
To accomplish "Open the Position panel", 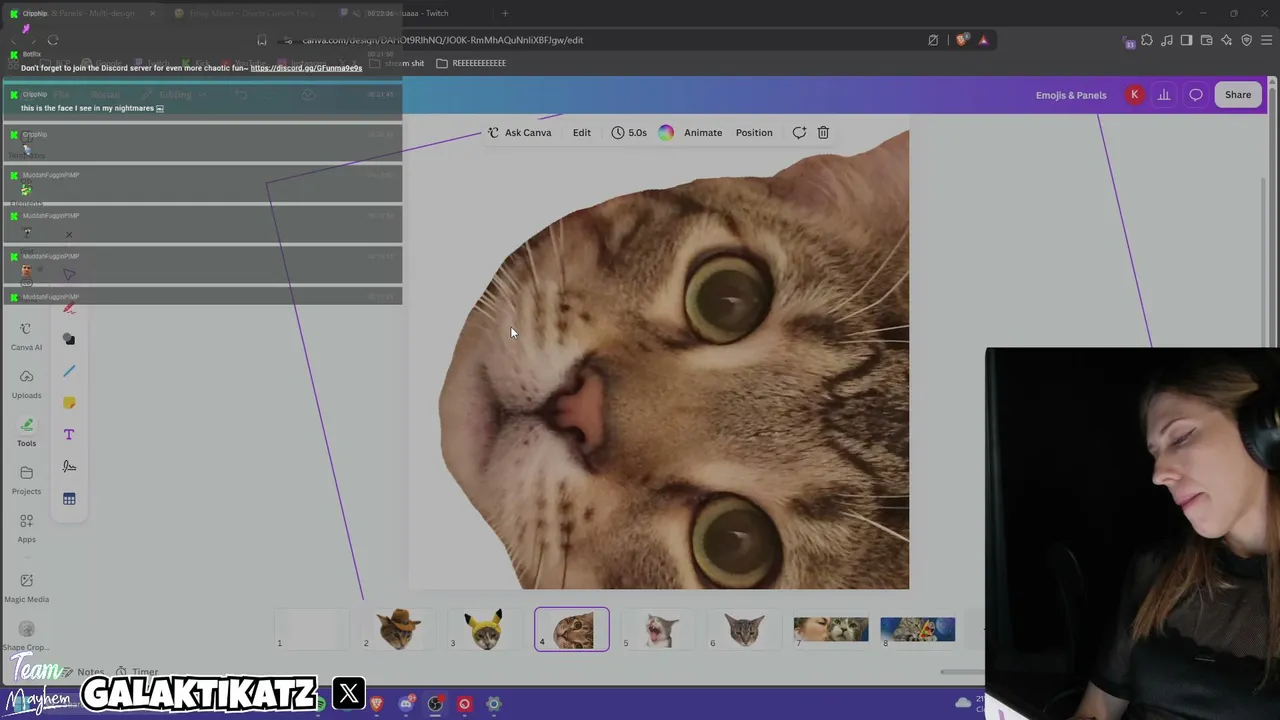I will [x=754, y=132].
